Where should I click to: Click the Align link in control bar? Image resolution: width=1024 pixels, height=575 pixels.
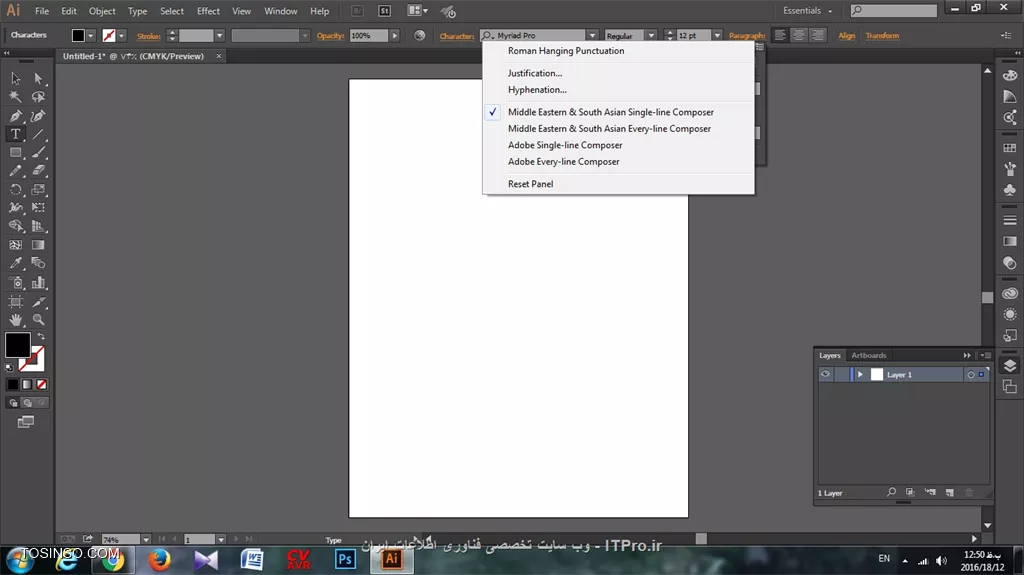click(846, 35)
